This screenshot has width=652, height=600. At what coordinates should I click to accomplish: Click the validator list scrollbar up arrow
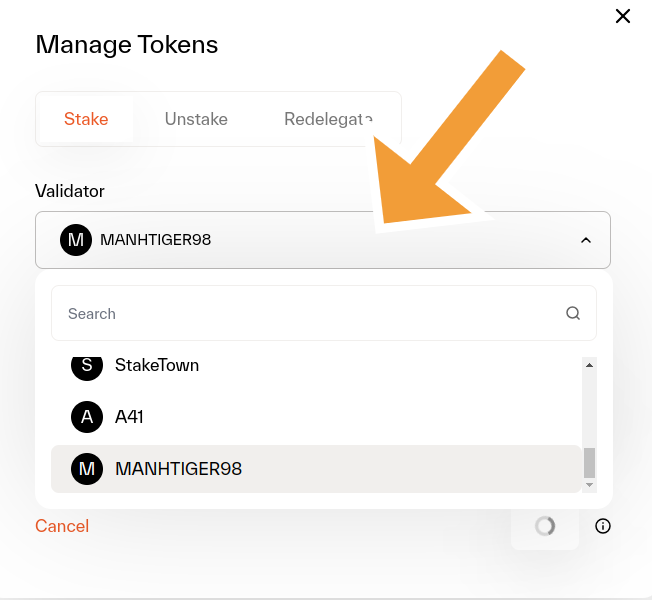coord(590,366)
